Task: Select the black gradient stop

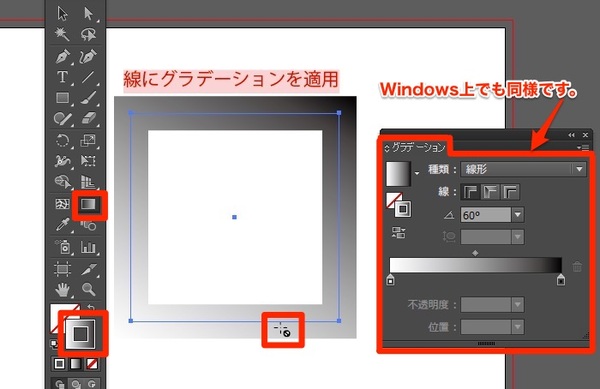Action: [561, 280]
